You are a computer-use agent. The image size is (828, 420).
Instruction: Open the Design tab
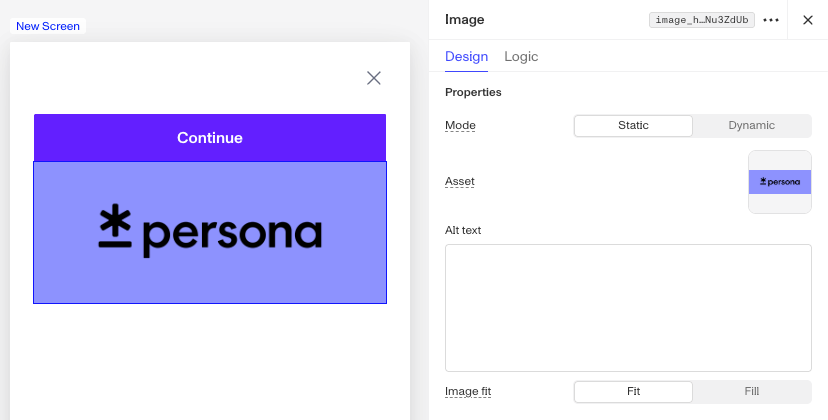tap(466, 57)
